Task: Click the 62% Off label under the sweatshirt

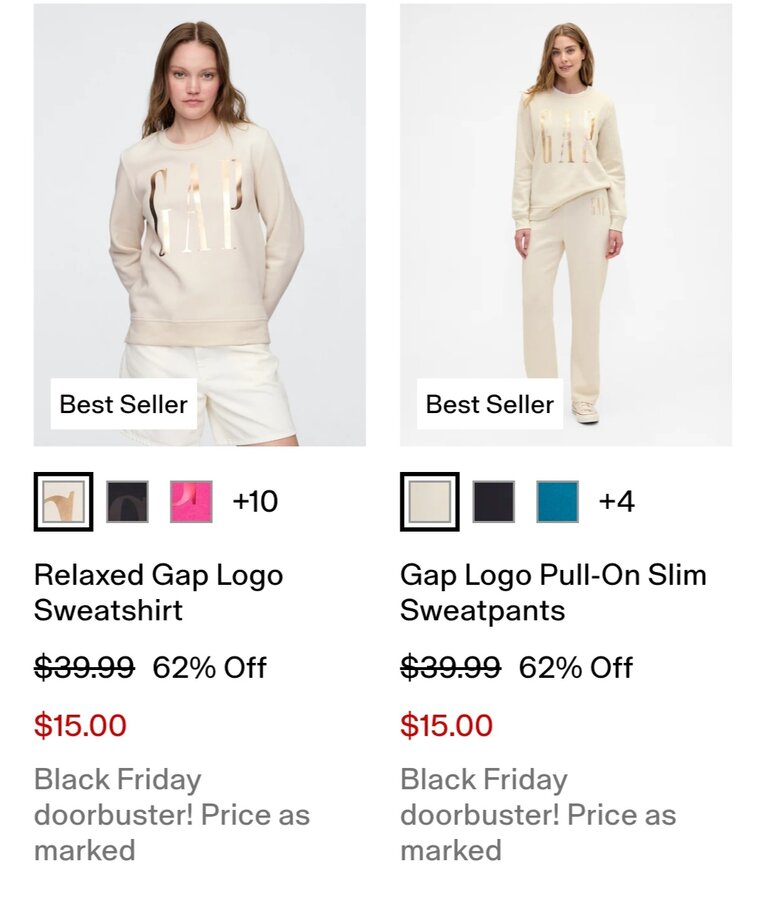Action: click(x=209, y=667)
